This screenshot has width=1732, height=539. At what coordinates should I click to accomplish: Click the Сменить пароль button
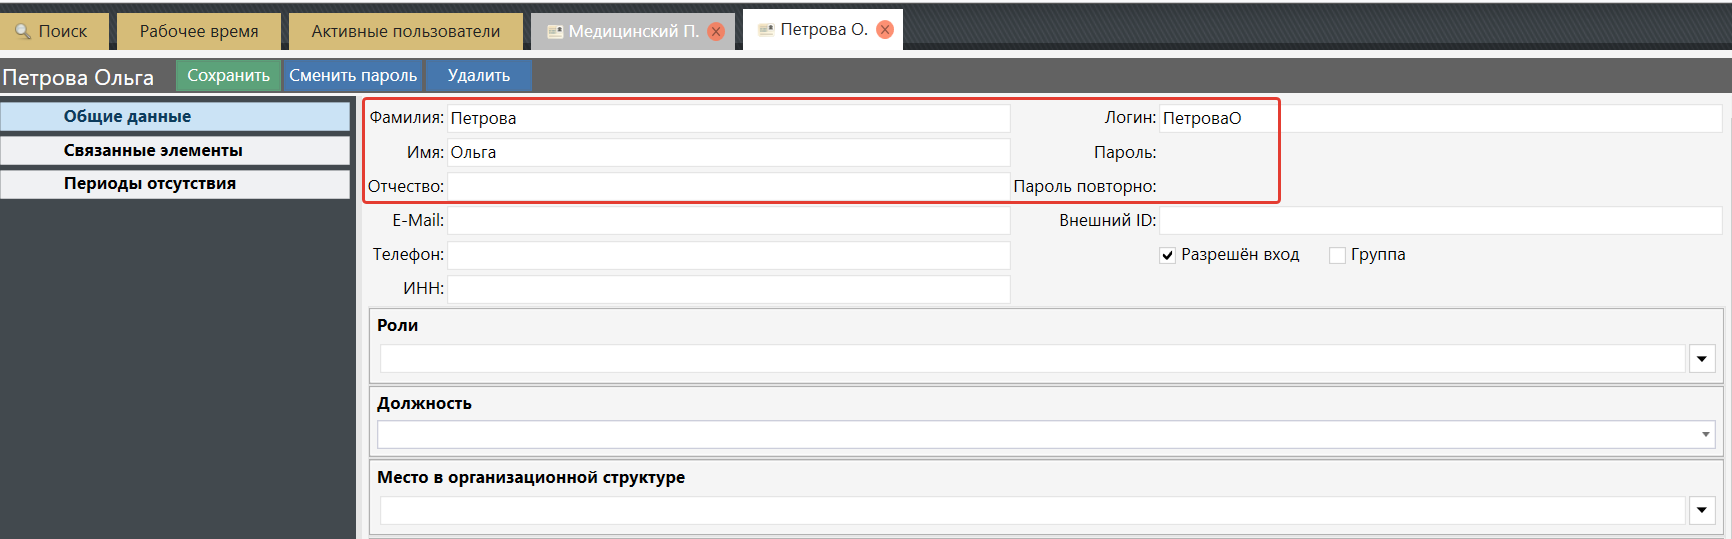point(353,76)
